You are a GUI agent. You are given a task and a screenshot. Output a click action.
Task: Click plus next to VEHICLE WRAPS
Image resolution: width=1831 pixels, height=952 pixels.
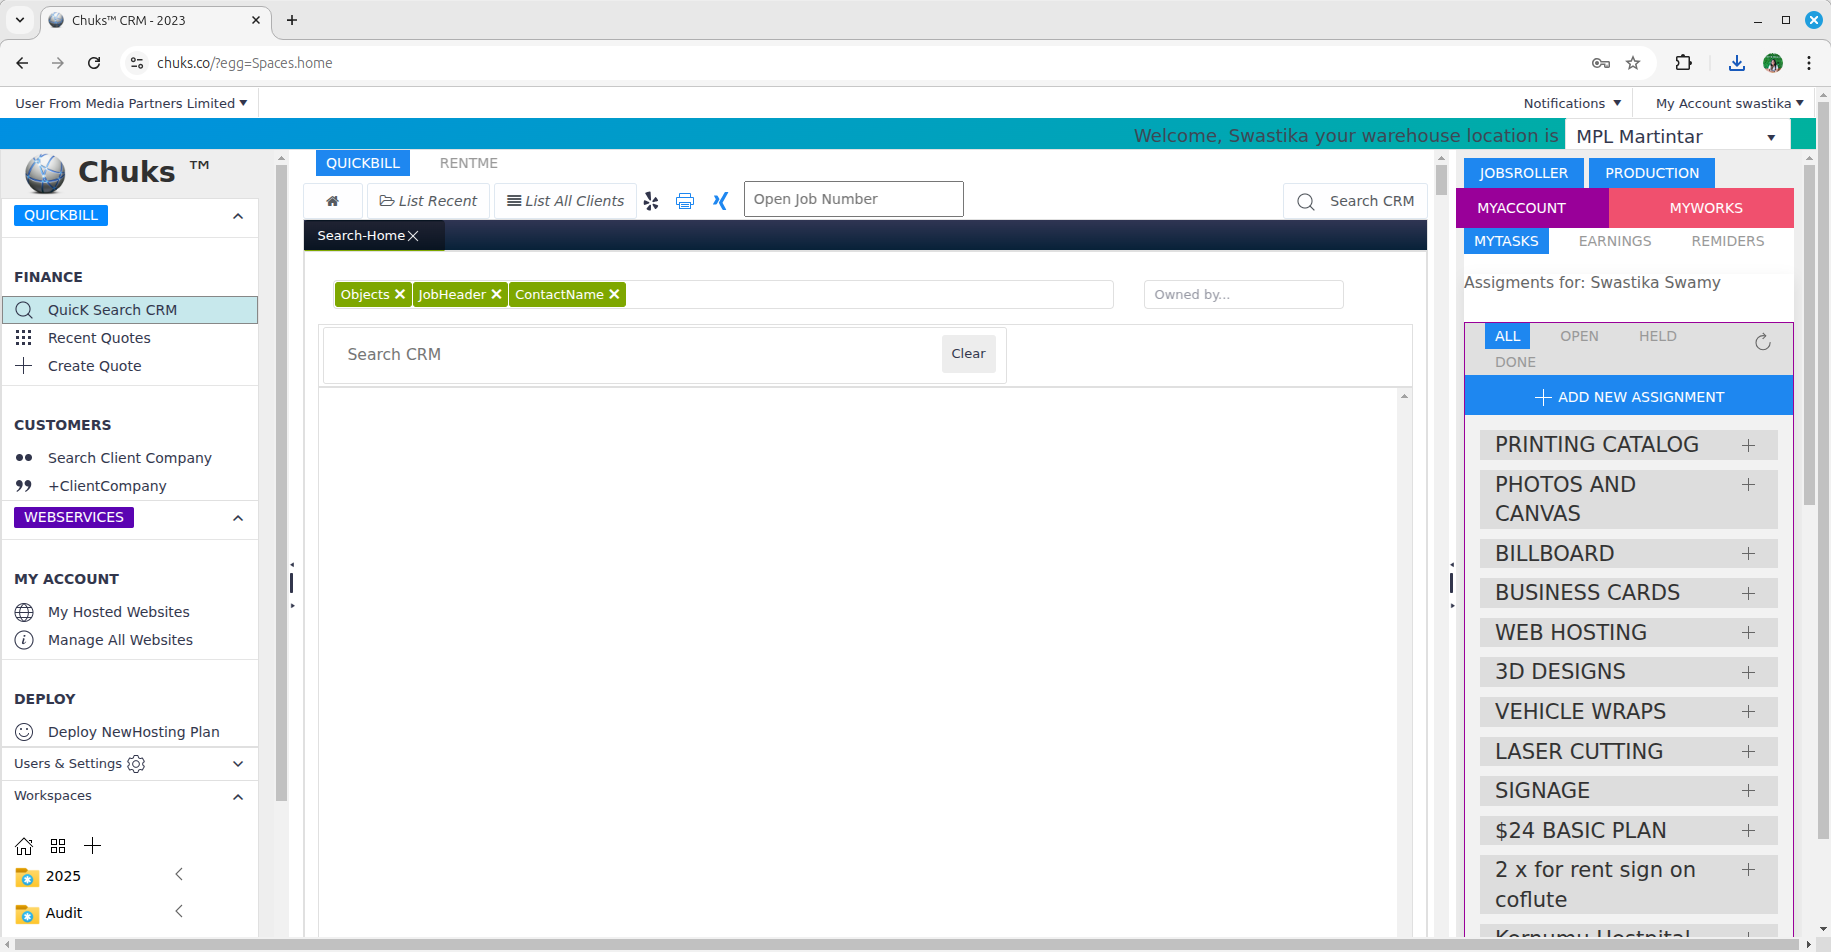click(x=1748, y=712)
